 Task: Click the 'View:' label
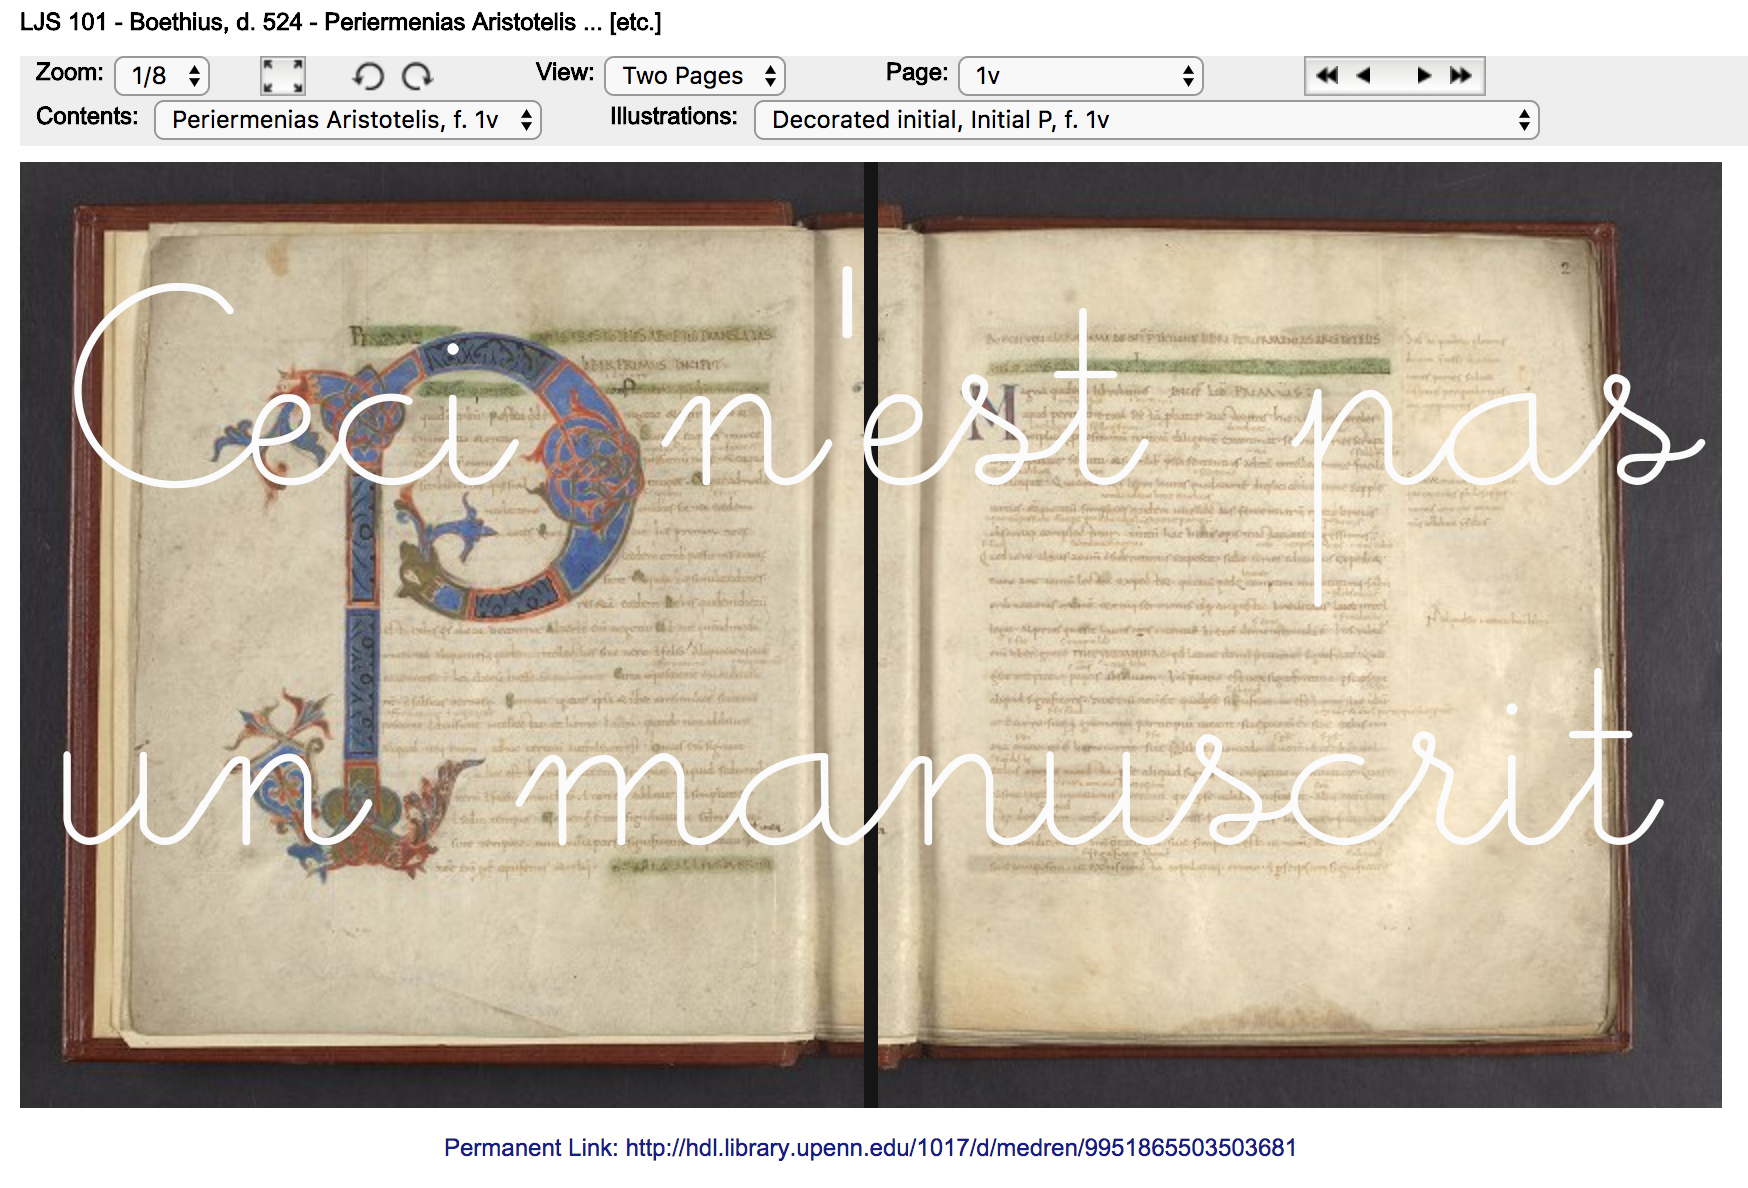[x=565, y=73]
